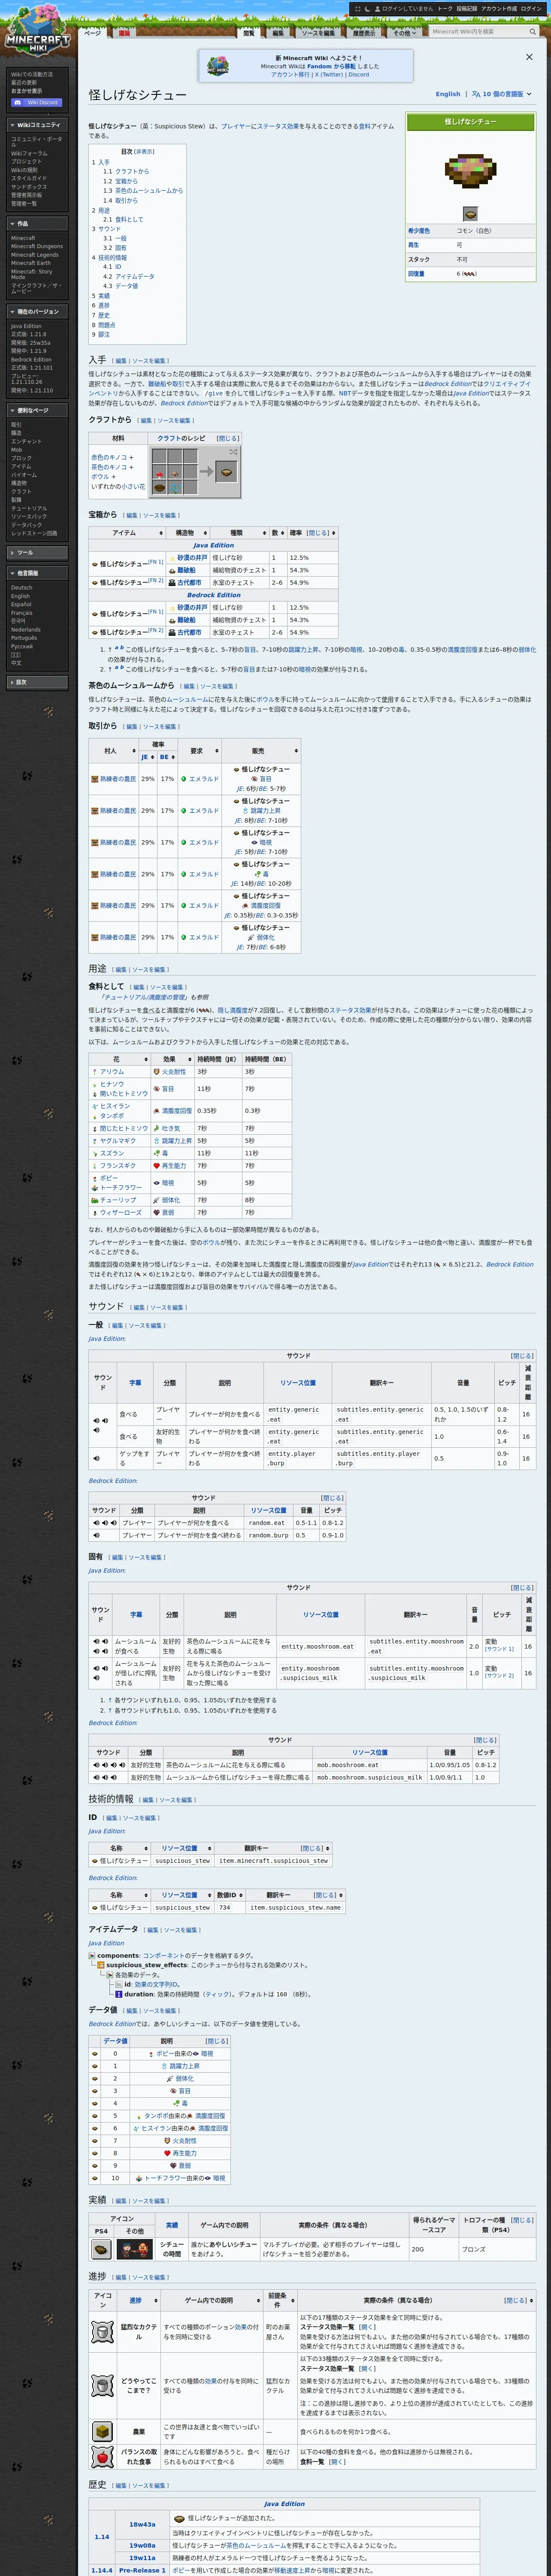The height and width of the screenshot is (2576, 551).
Task: Collapse the データ値 table via 閉じる
Action: coord(217,2041)
